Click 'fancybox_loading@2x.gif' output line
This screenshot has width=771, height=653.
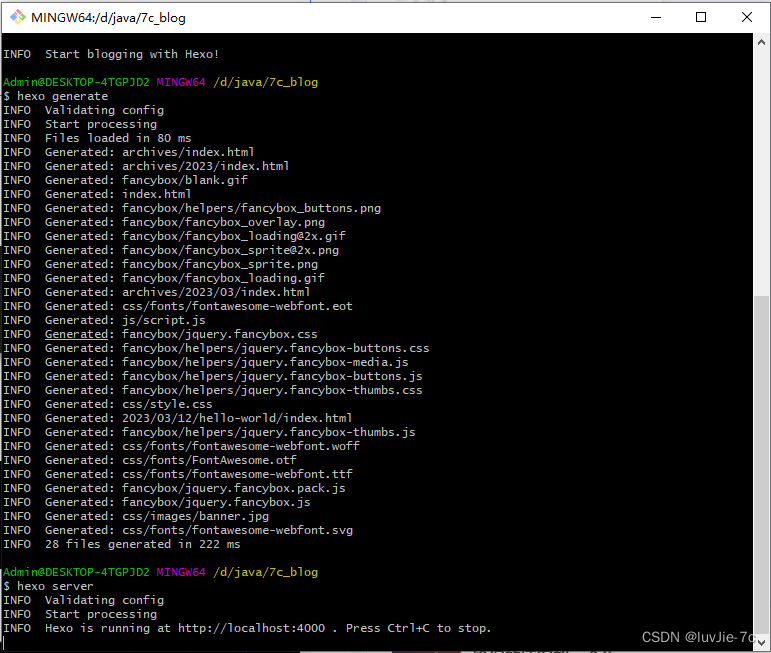(175, 236)
